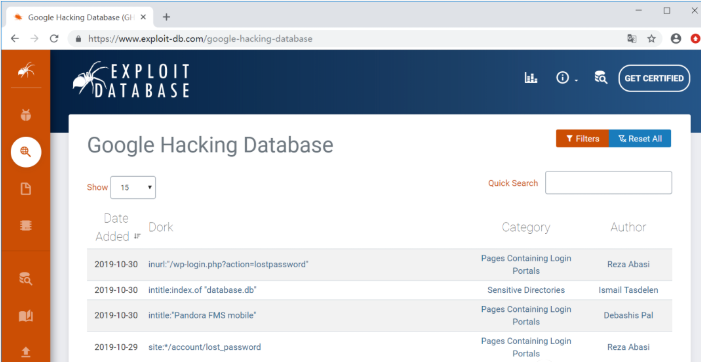The width and height of the screenshot is (701, 362).
Task: Click the address bar URL
Action: pyautogui.click(x=200, y=39)
